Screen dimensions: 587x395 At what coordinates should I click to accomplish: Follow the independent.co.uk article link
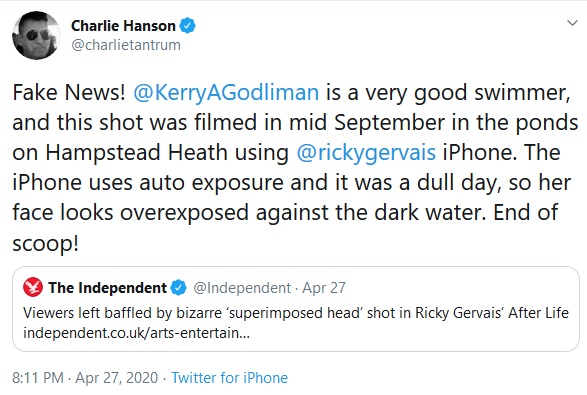coord(136,332)
